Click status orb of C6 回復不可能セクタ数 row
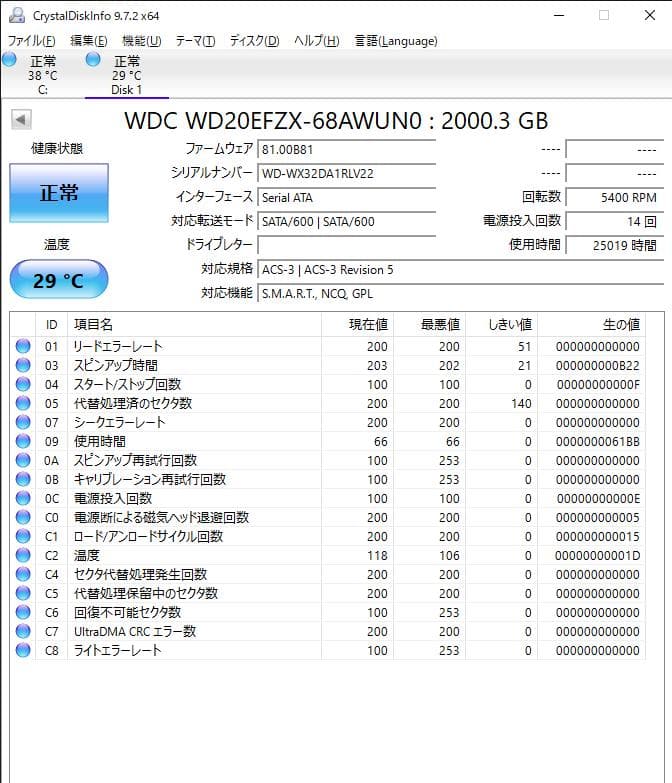This screenshot has width=672, height=783. (x=23, y=612)
